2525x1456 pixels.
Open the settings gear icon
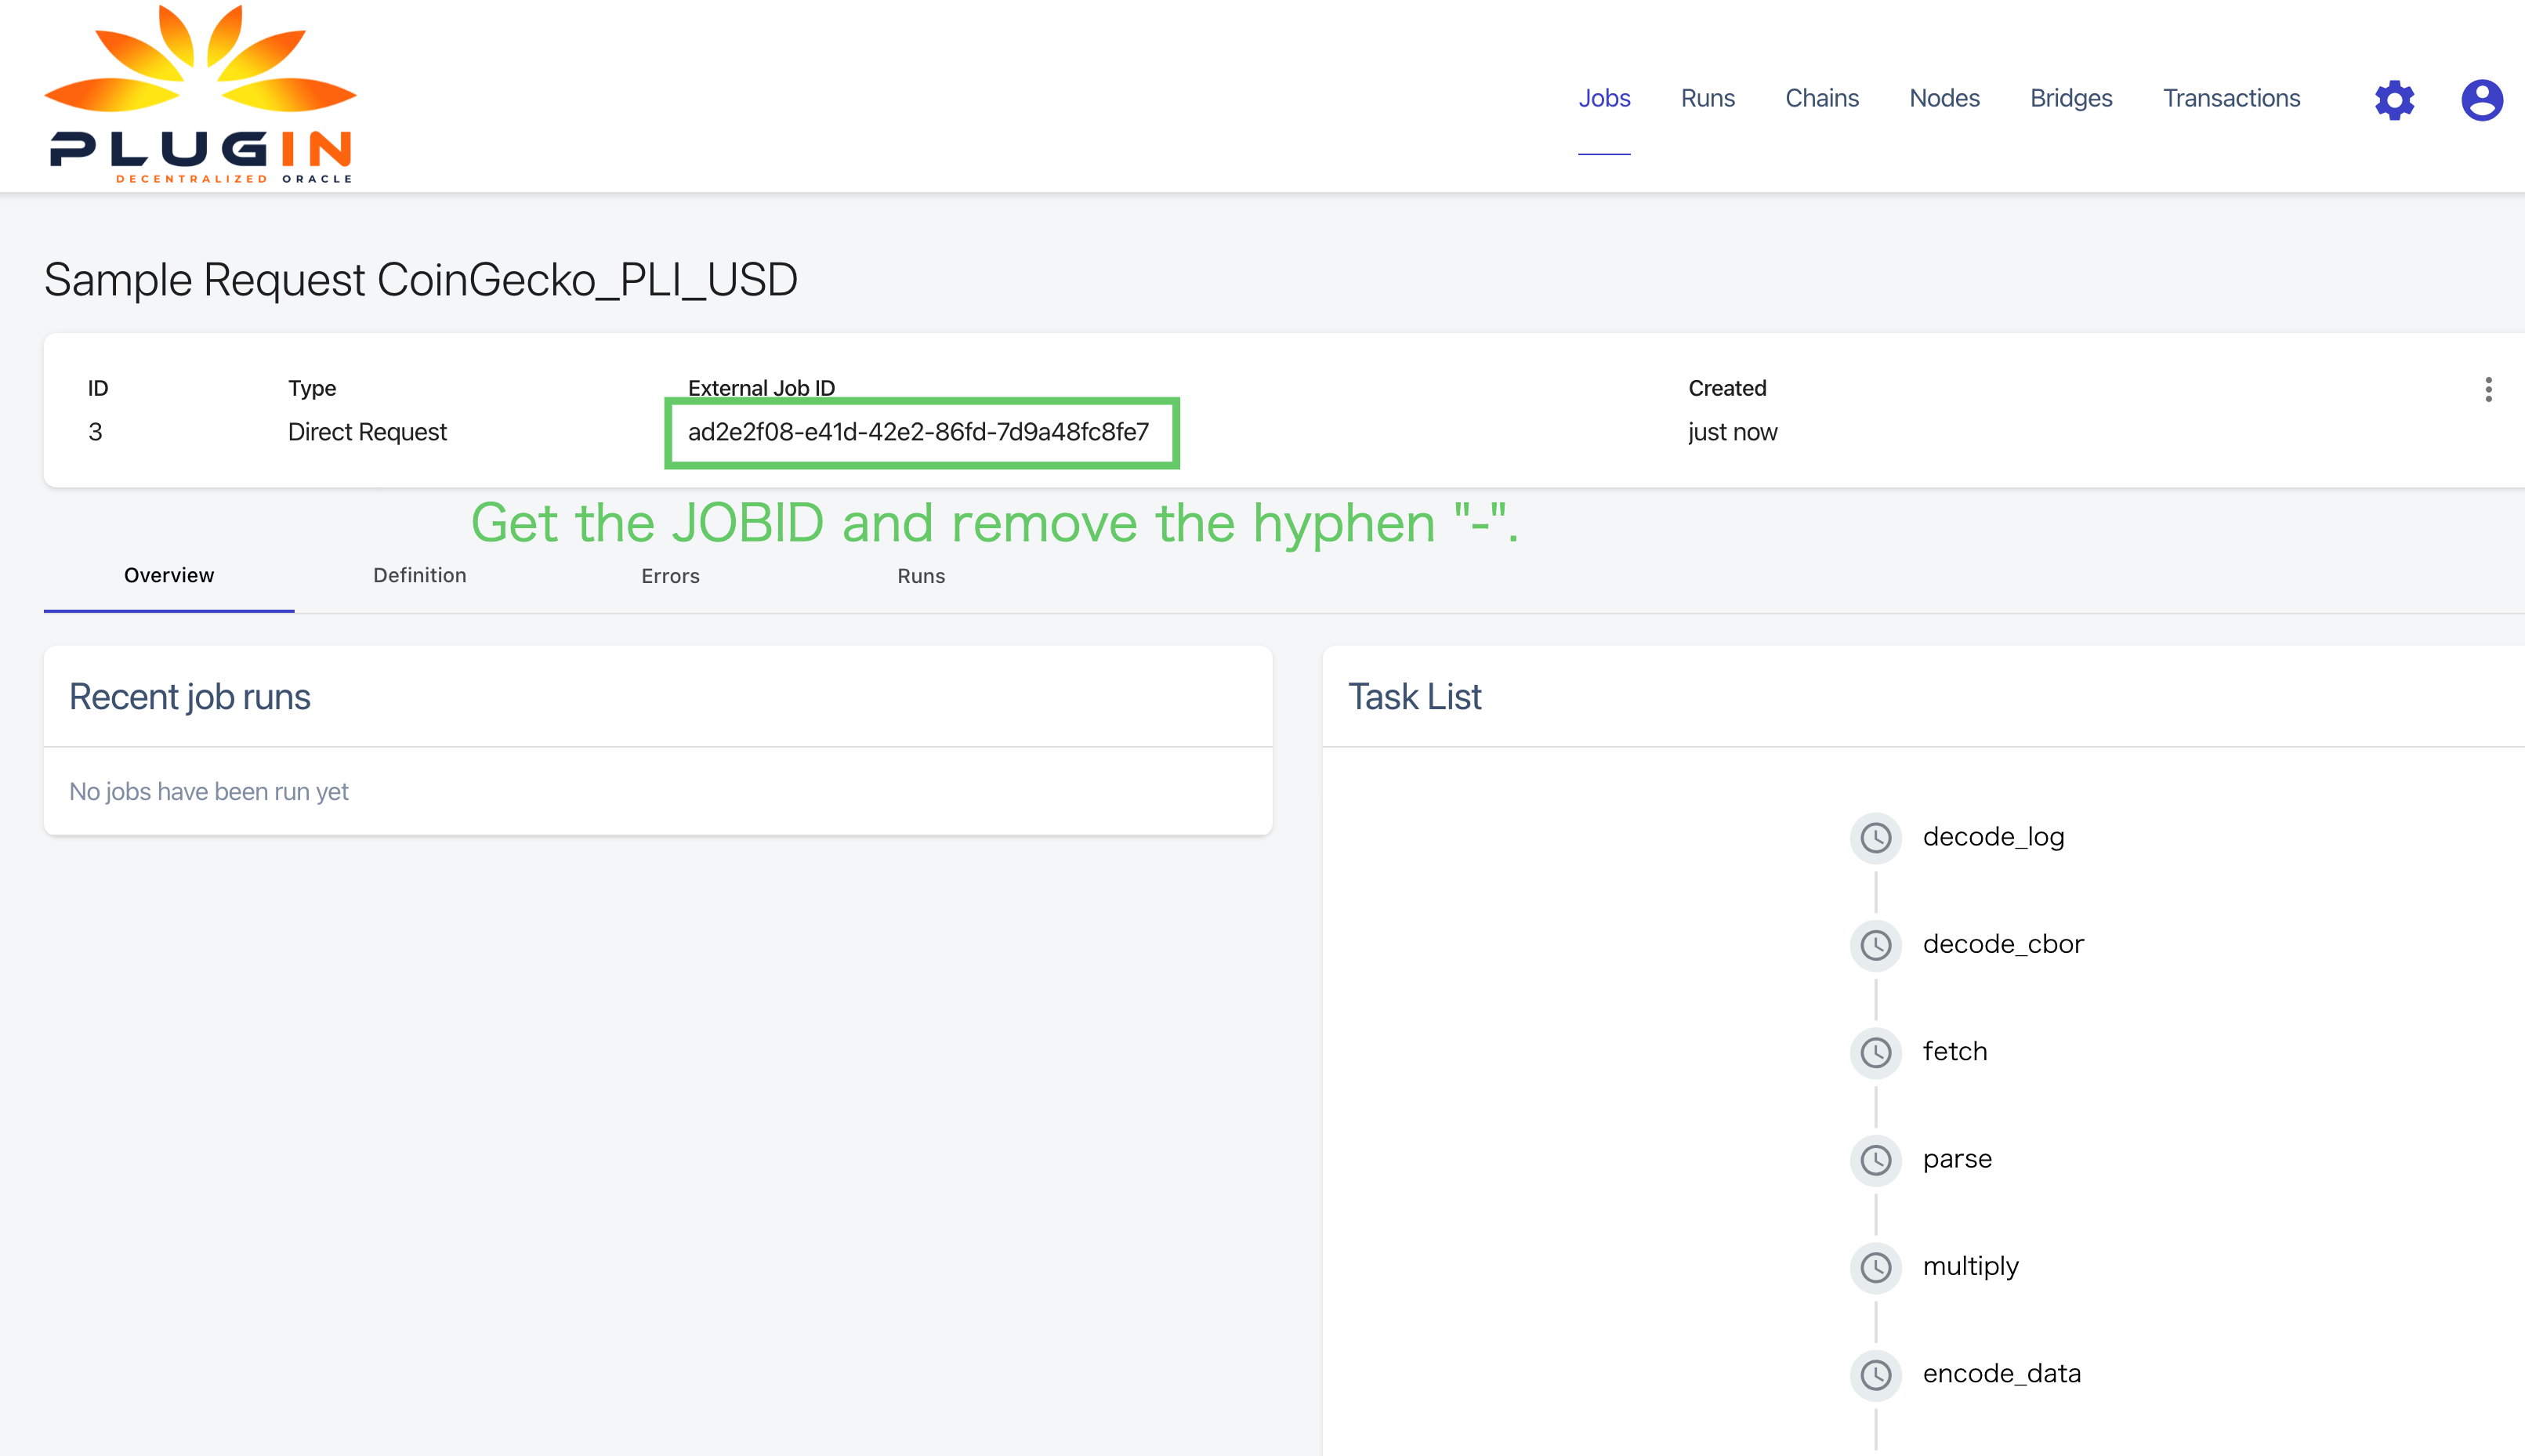click(x=2394, y=99)
